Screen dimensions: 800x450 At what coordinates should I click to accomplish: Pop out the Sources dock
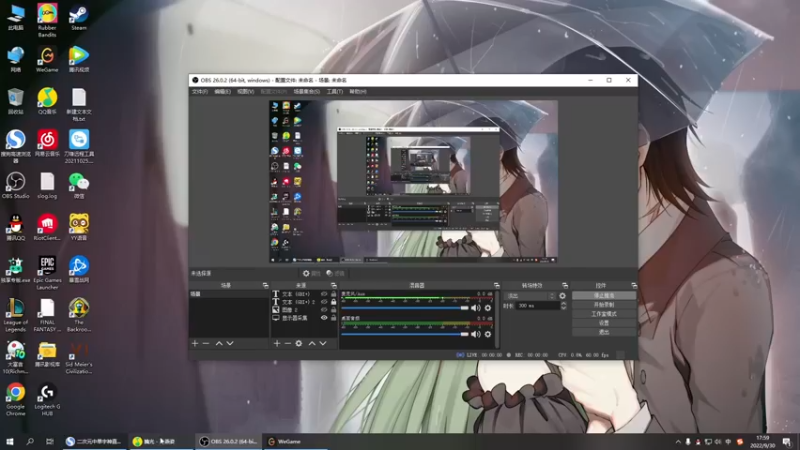click(x=334, y=286)
